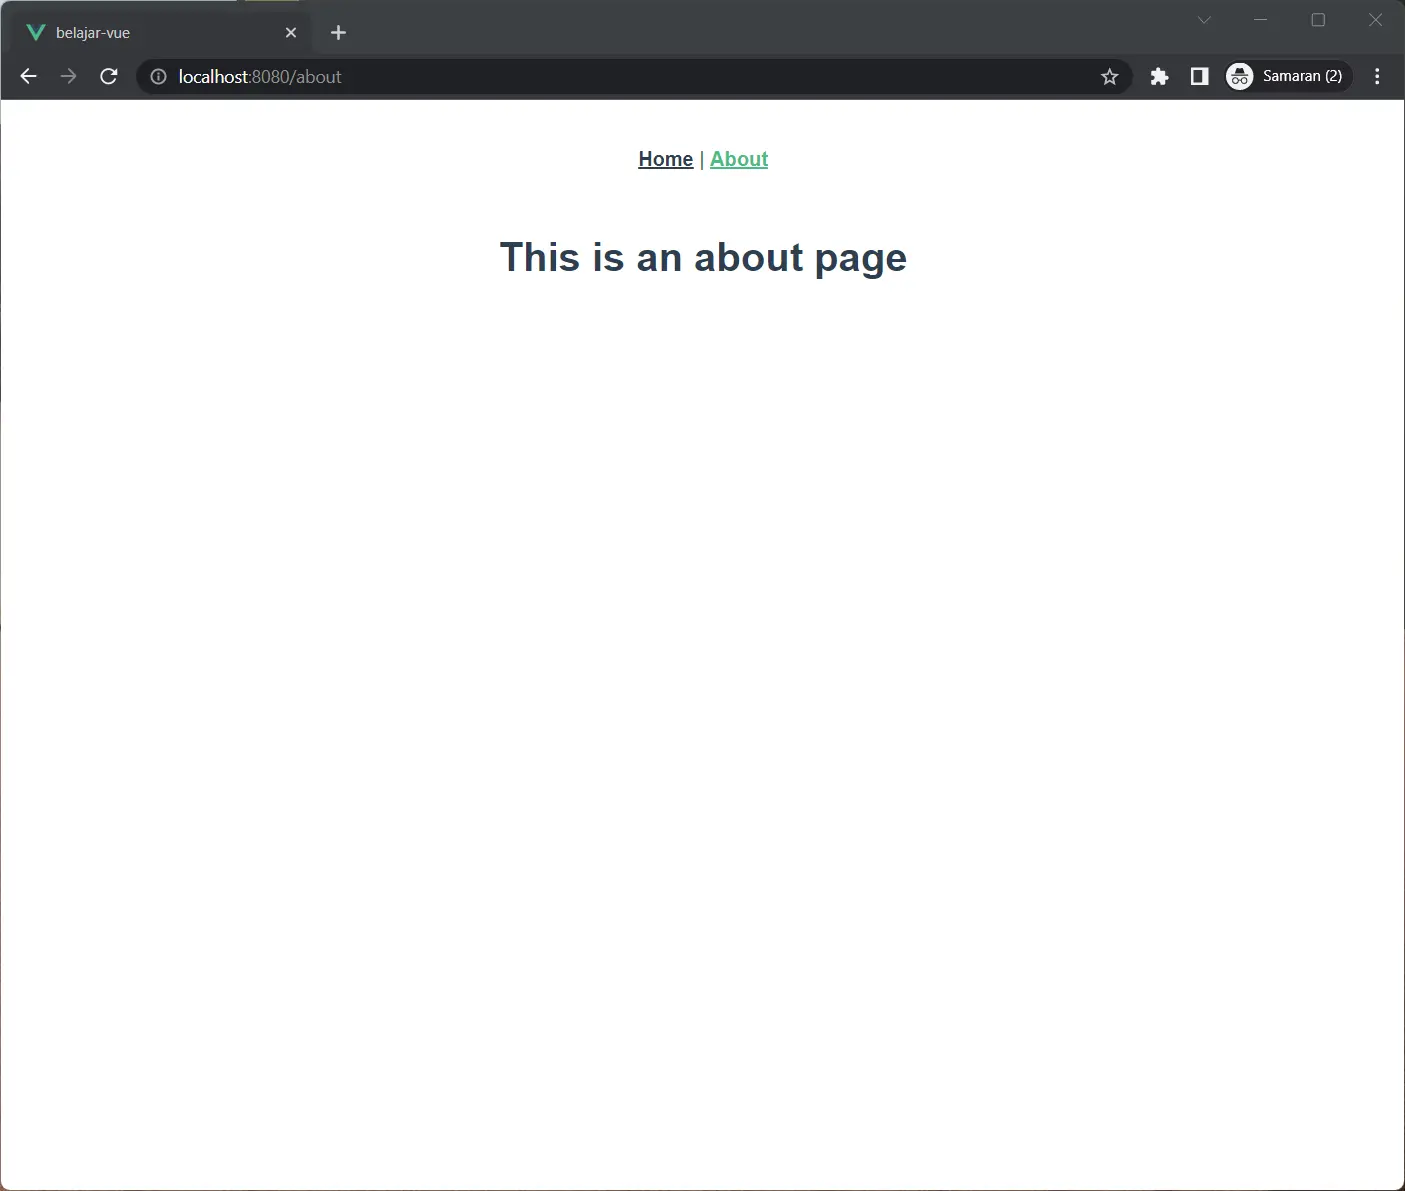Select the belajar-vue tab
The height and width of the screenshot is (1191, 1405).
pyautogui.click(x=161, y=33)
